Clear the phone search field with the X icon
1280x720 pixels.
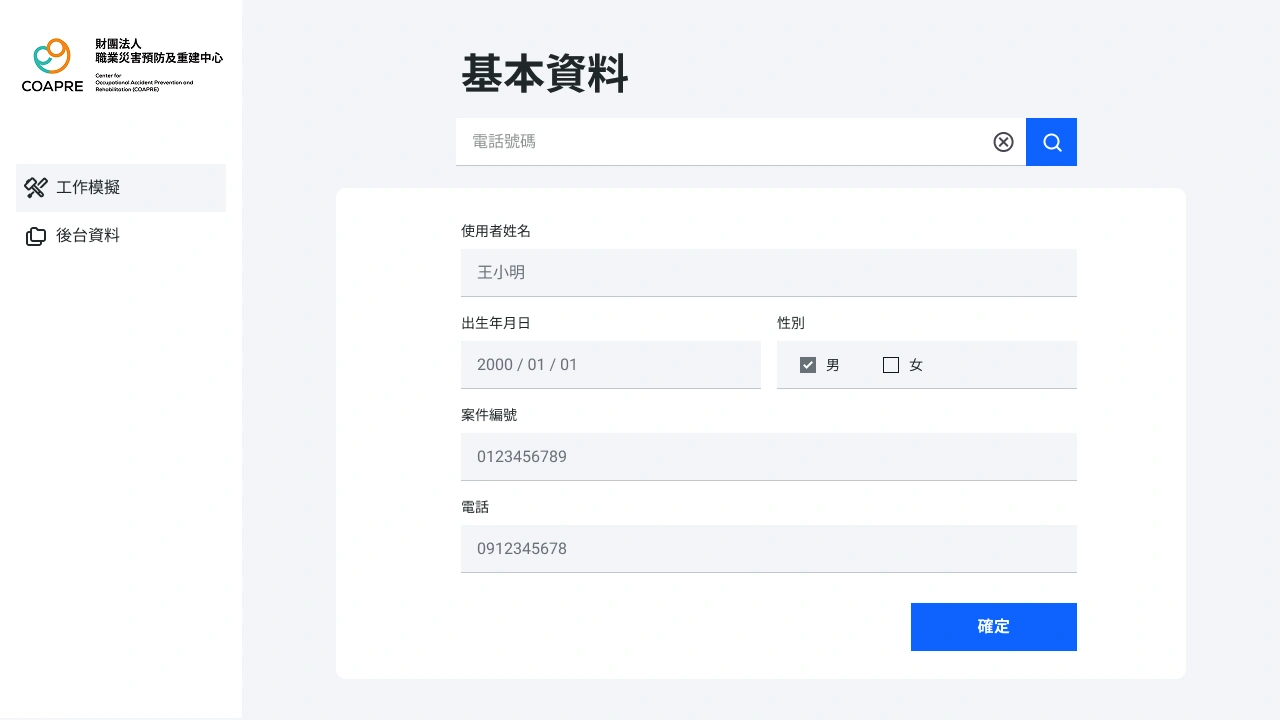click(1003, 142)
